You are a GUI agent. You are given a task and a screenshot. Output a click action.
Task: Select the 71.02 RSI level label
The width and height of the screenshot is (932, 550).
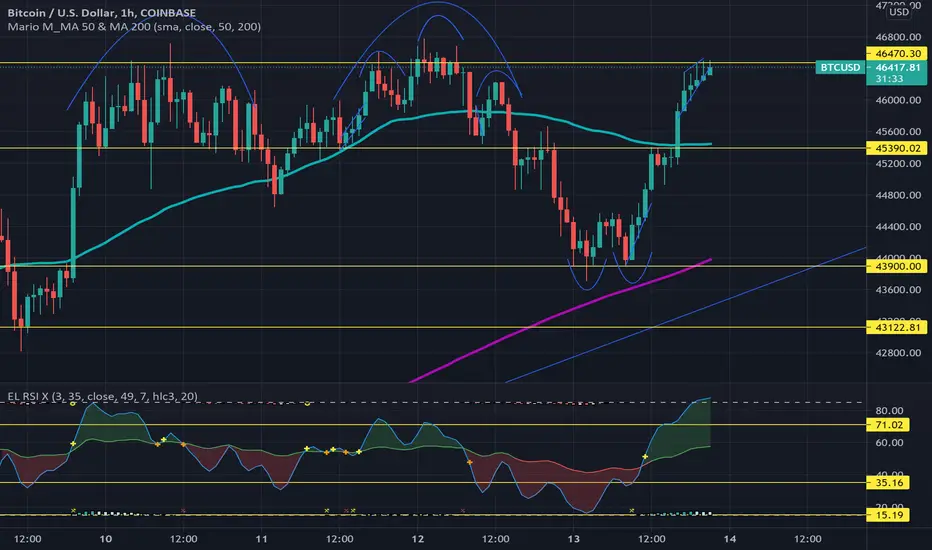889,425
